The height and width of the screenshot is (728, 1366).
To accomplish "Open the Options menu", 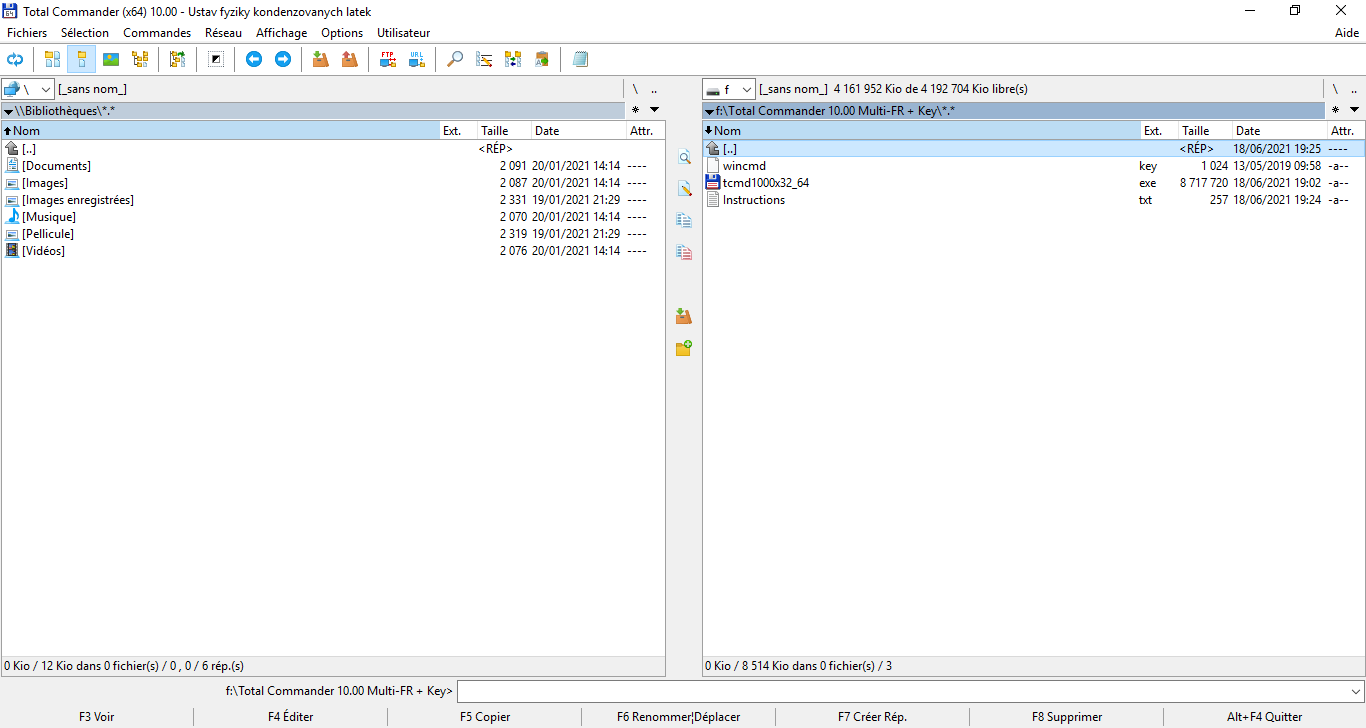I will [342, 33].
